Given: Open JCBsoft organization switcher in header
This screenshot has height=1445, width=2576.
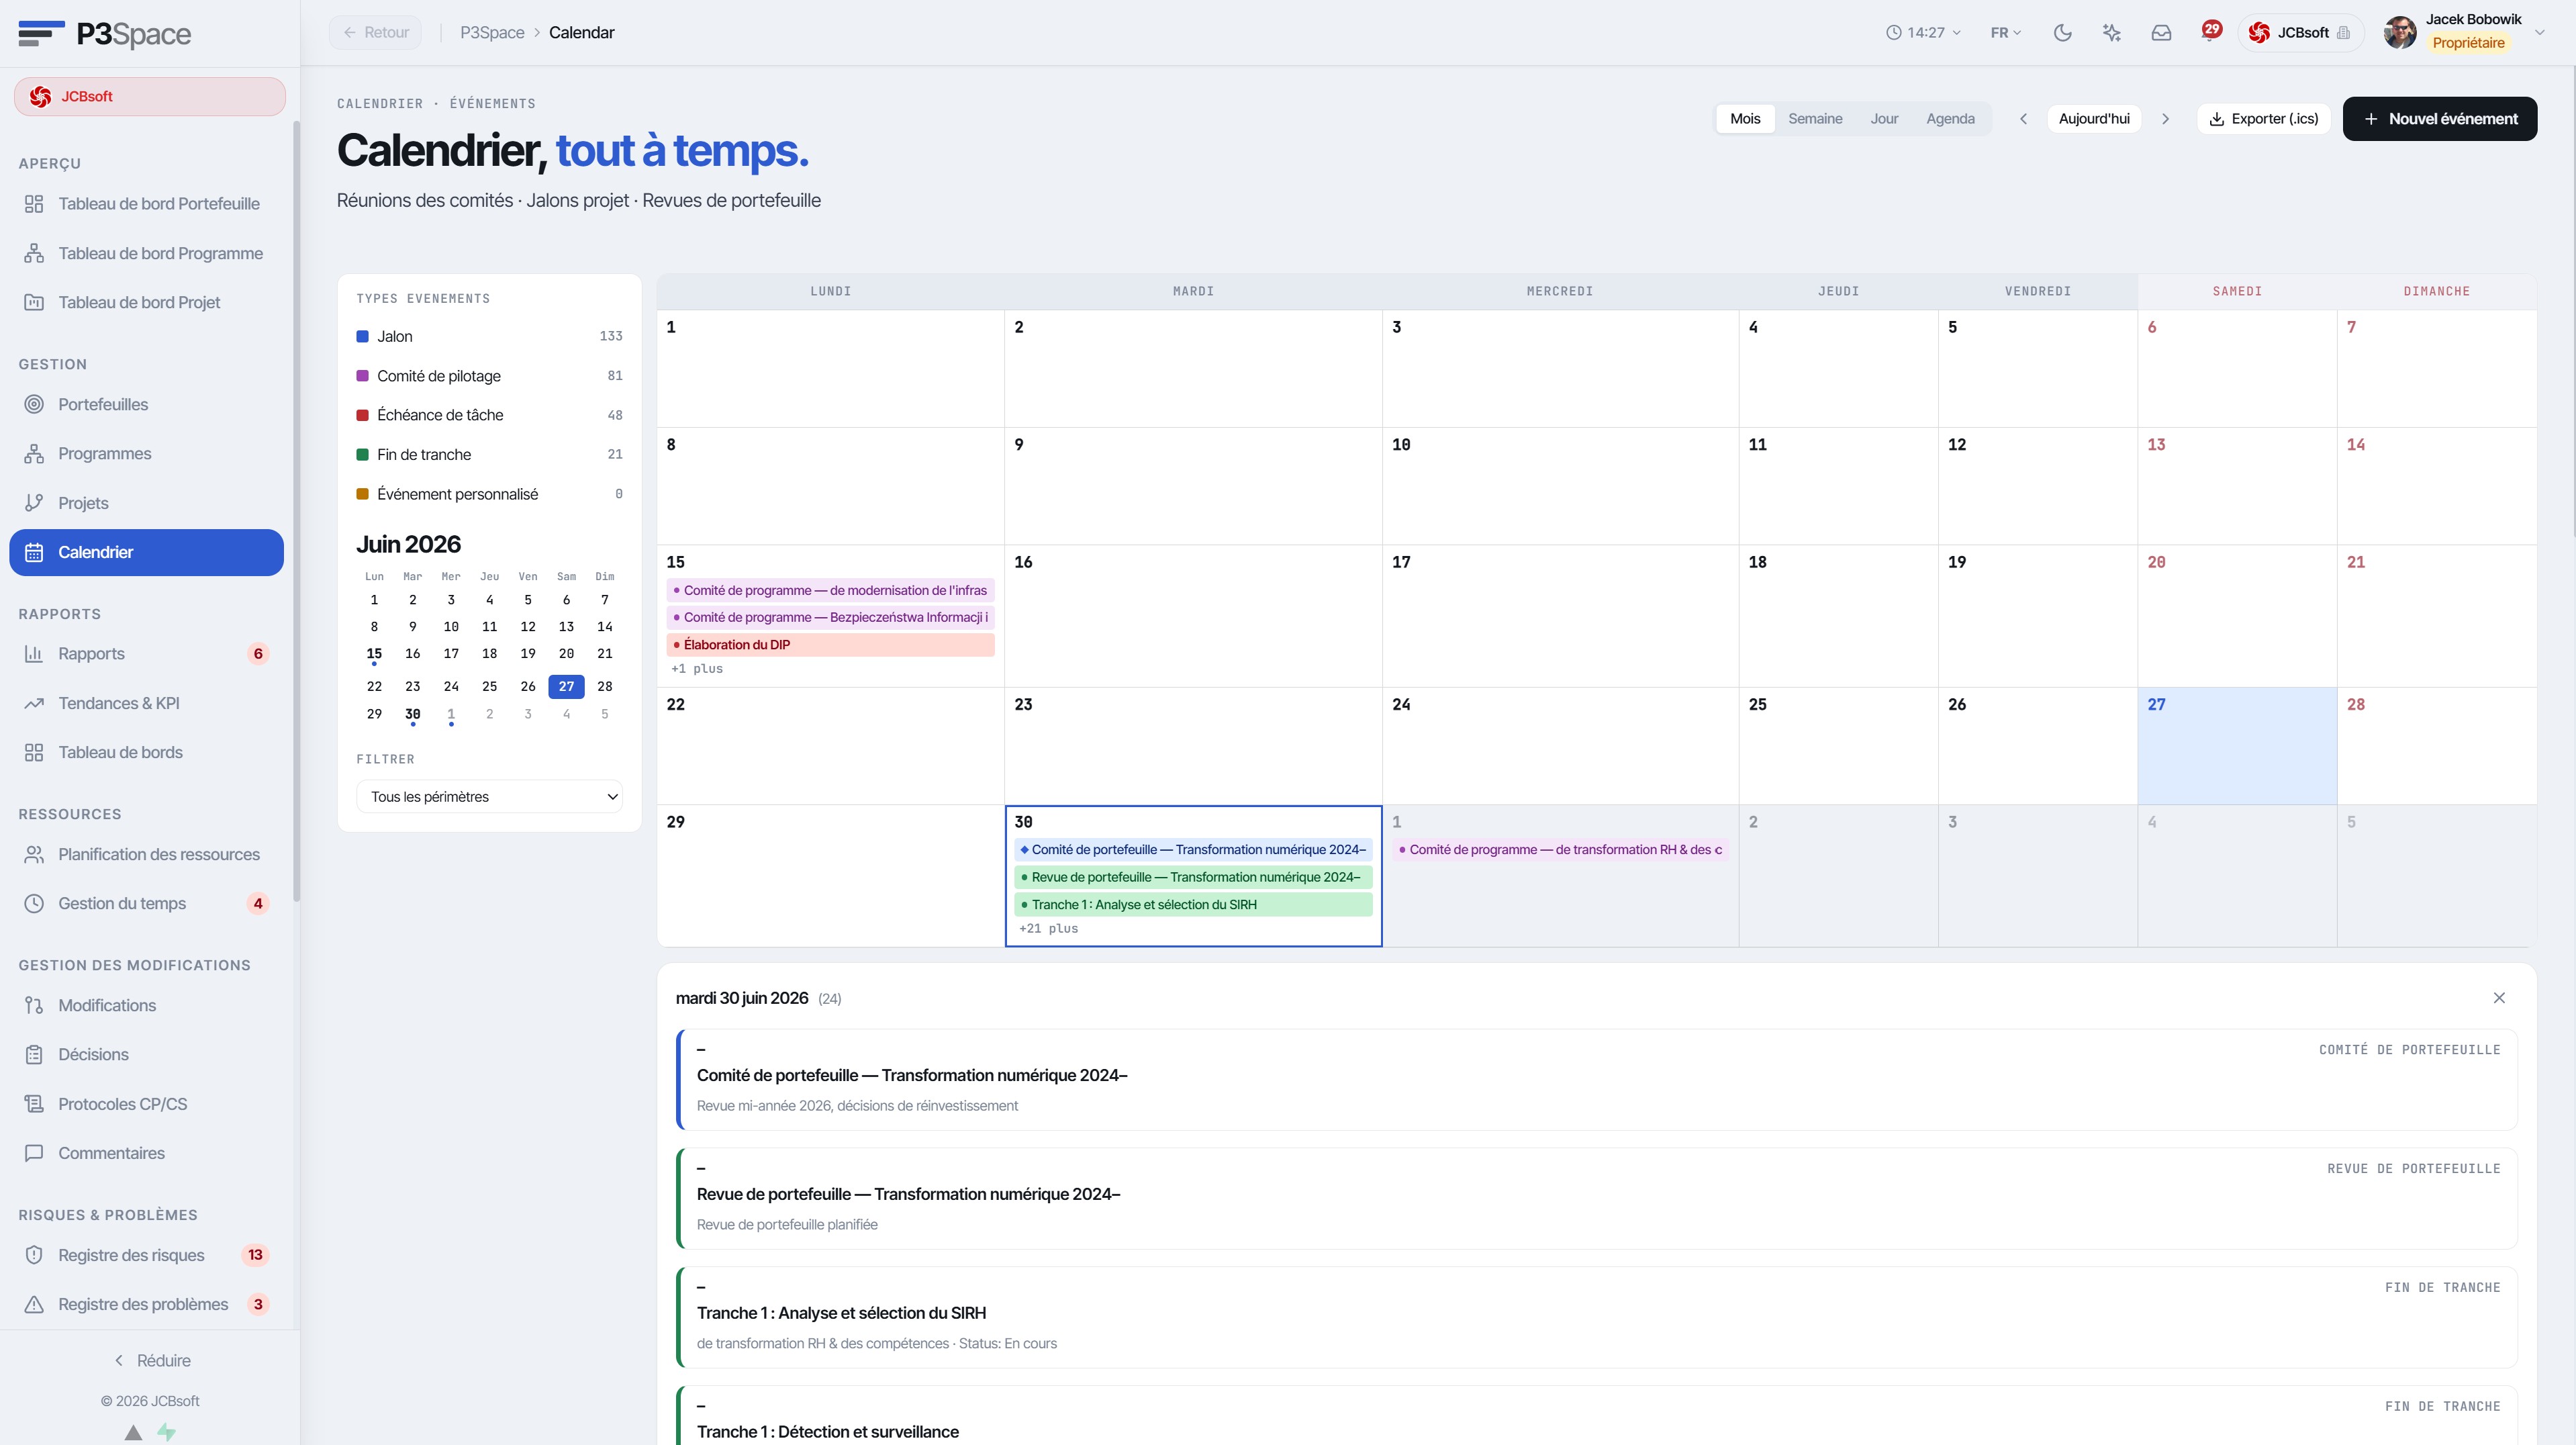Looking at the screenshot, I should pos(2300,33).
